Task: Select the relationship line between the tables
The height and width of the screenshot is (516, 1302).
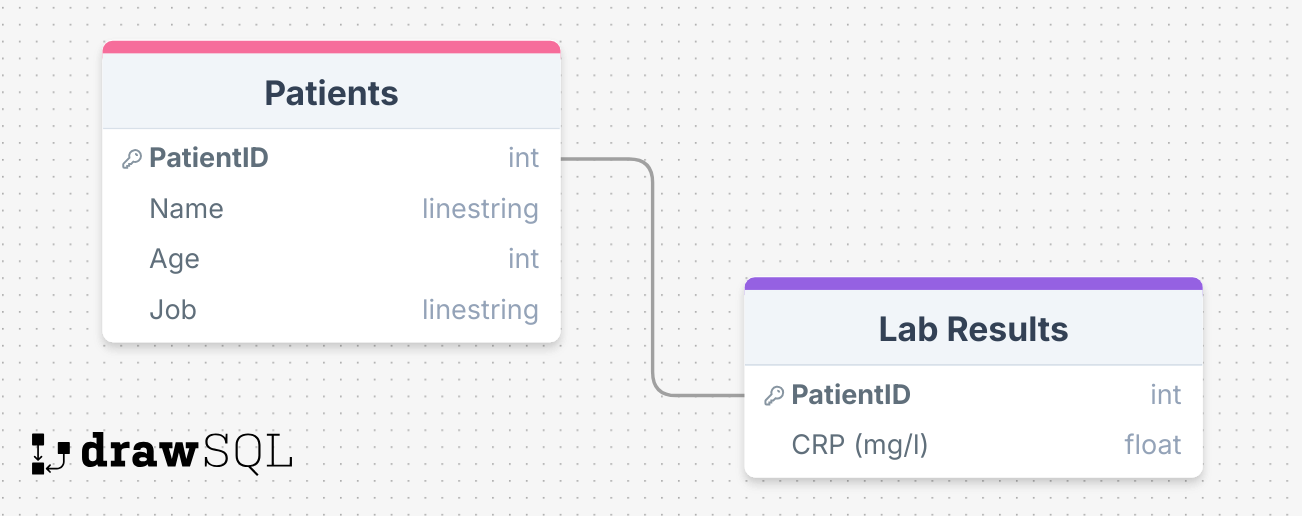Action: [x=653, y=280]
